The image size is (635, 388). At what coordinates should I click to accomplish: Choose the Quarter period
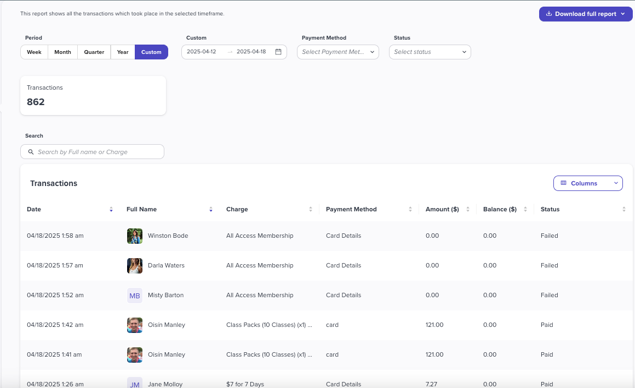point(94,52)
